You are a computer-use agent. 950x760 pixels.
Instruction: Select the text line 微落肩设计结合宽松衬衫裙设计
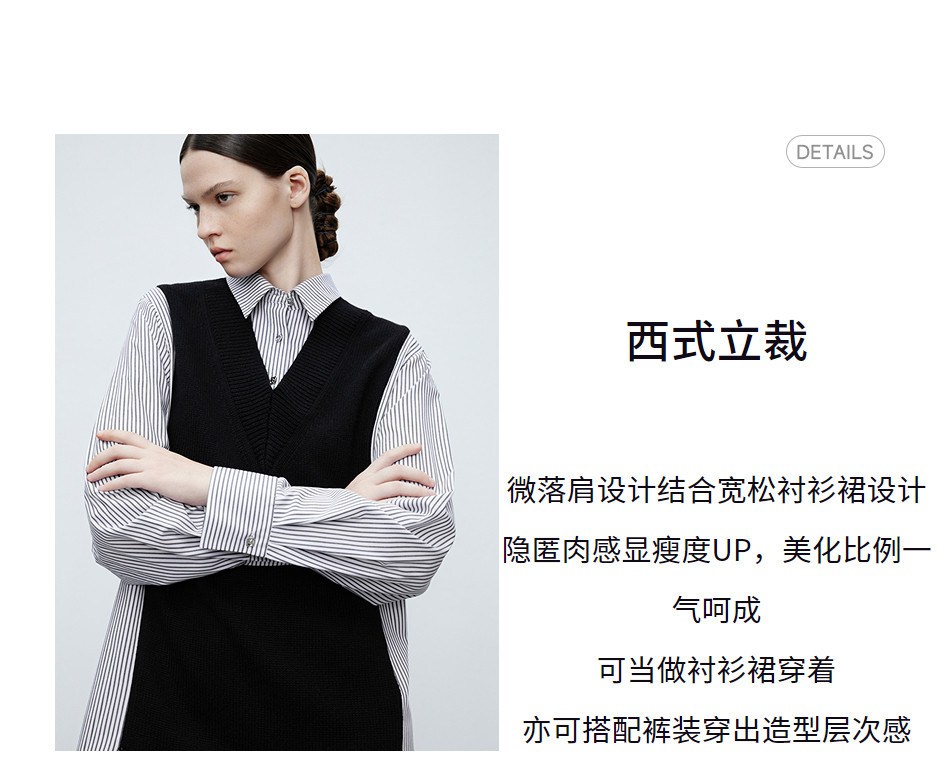716,490
